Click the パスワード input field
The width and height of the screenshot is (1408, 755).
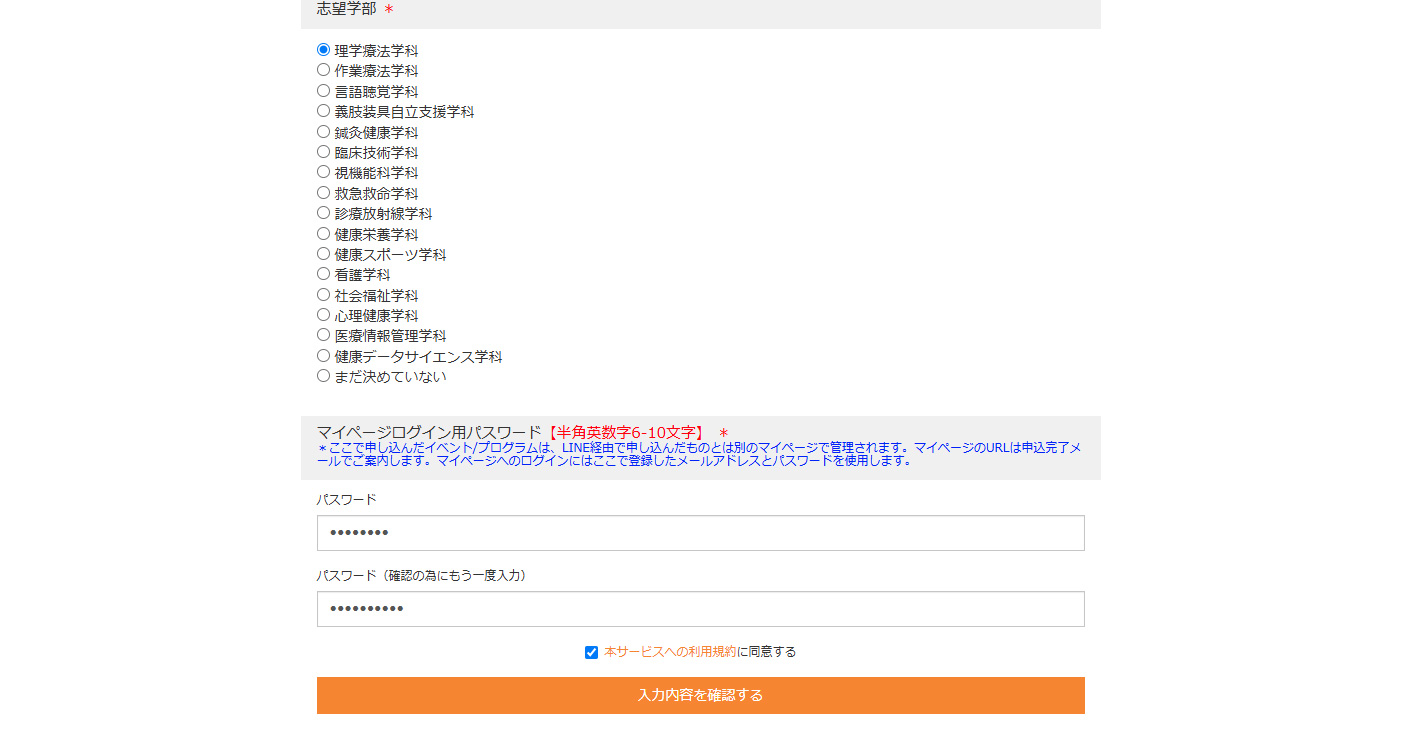[x=700, y=533]
